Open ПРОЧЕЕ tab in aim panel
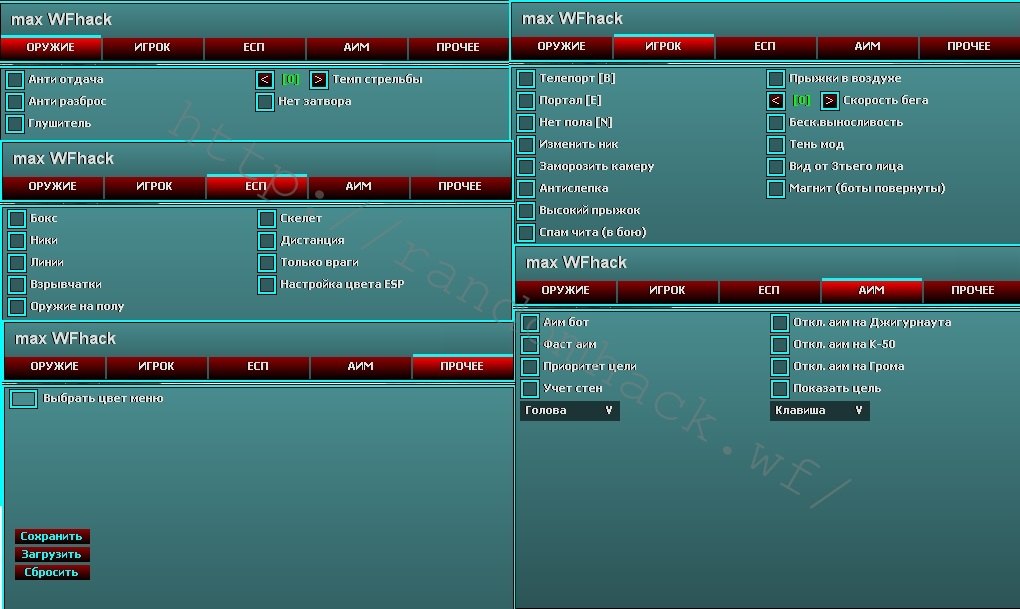 click(x=973, y=290)
